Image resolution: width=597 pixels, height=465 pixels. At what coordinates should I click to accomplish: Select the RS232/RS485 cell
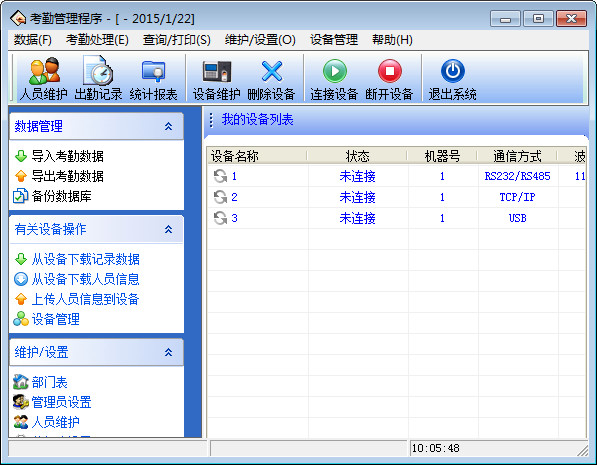coord(517,176)
